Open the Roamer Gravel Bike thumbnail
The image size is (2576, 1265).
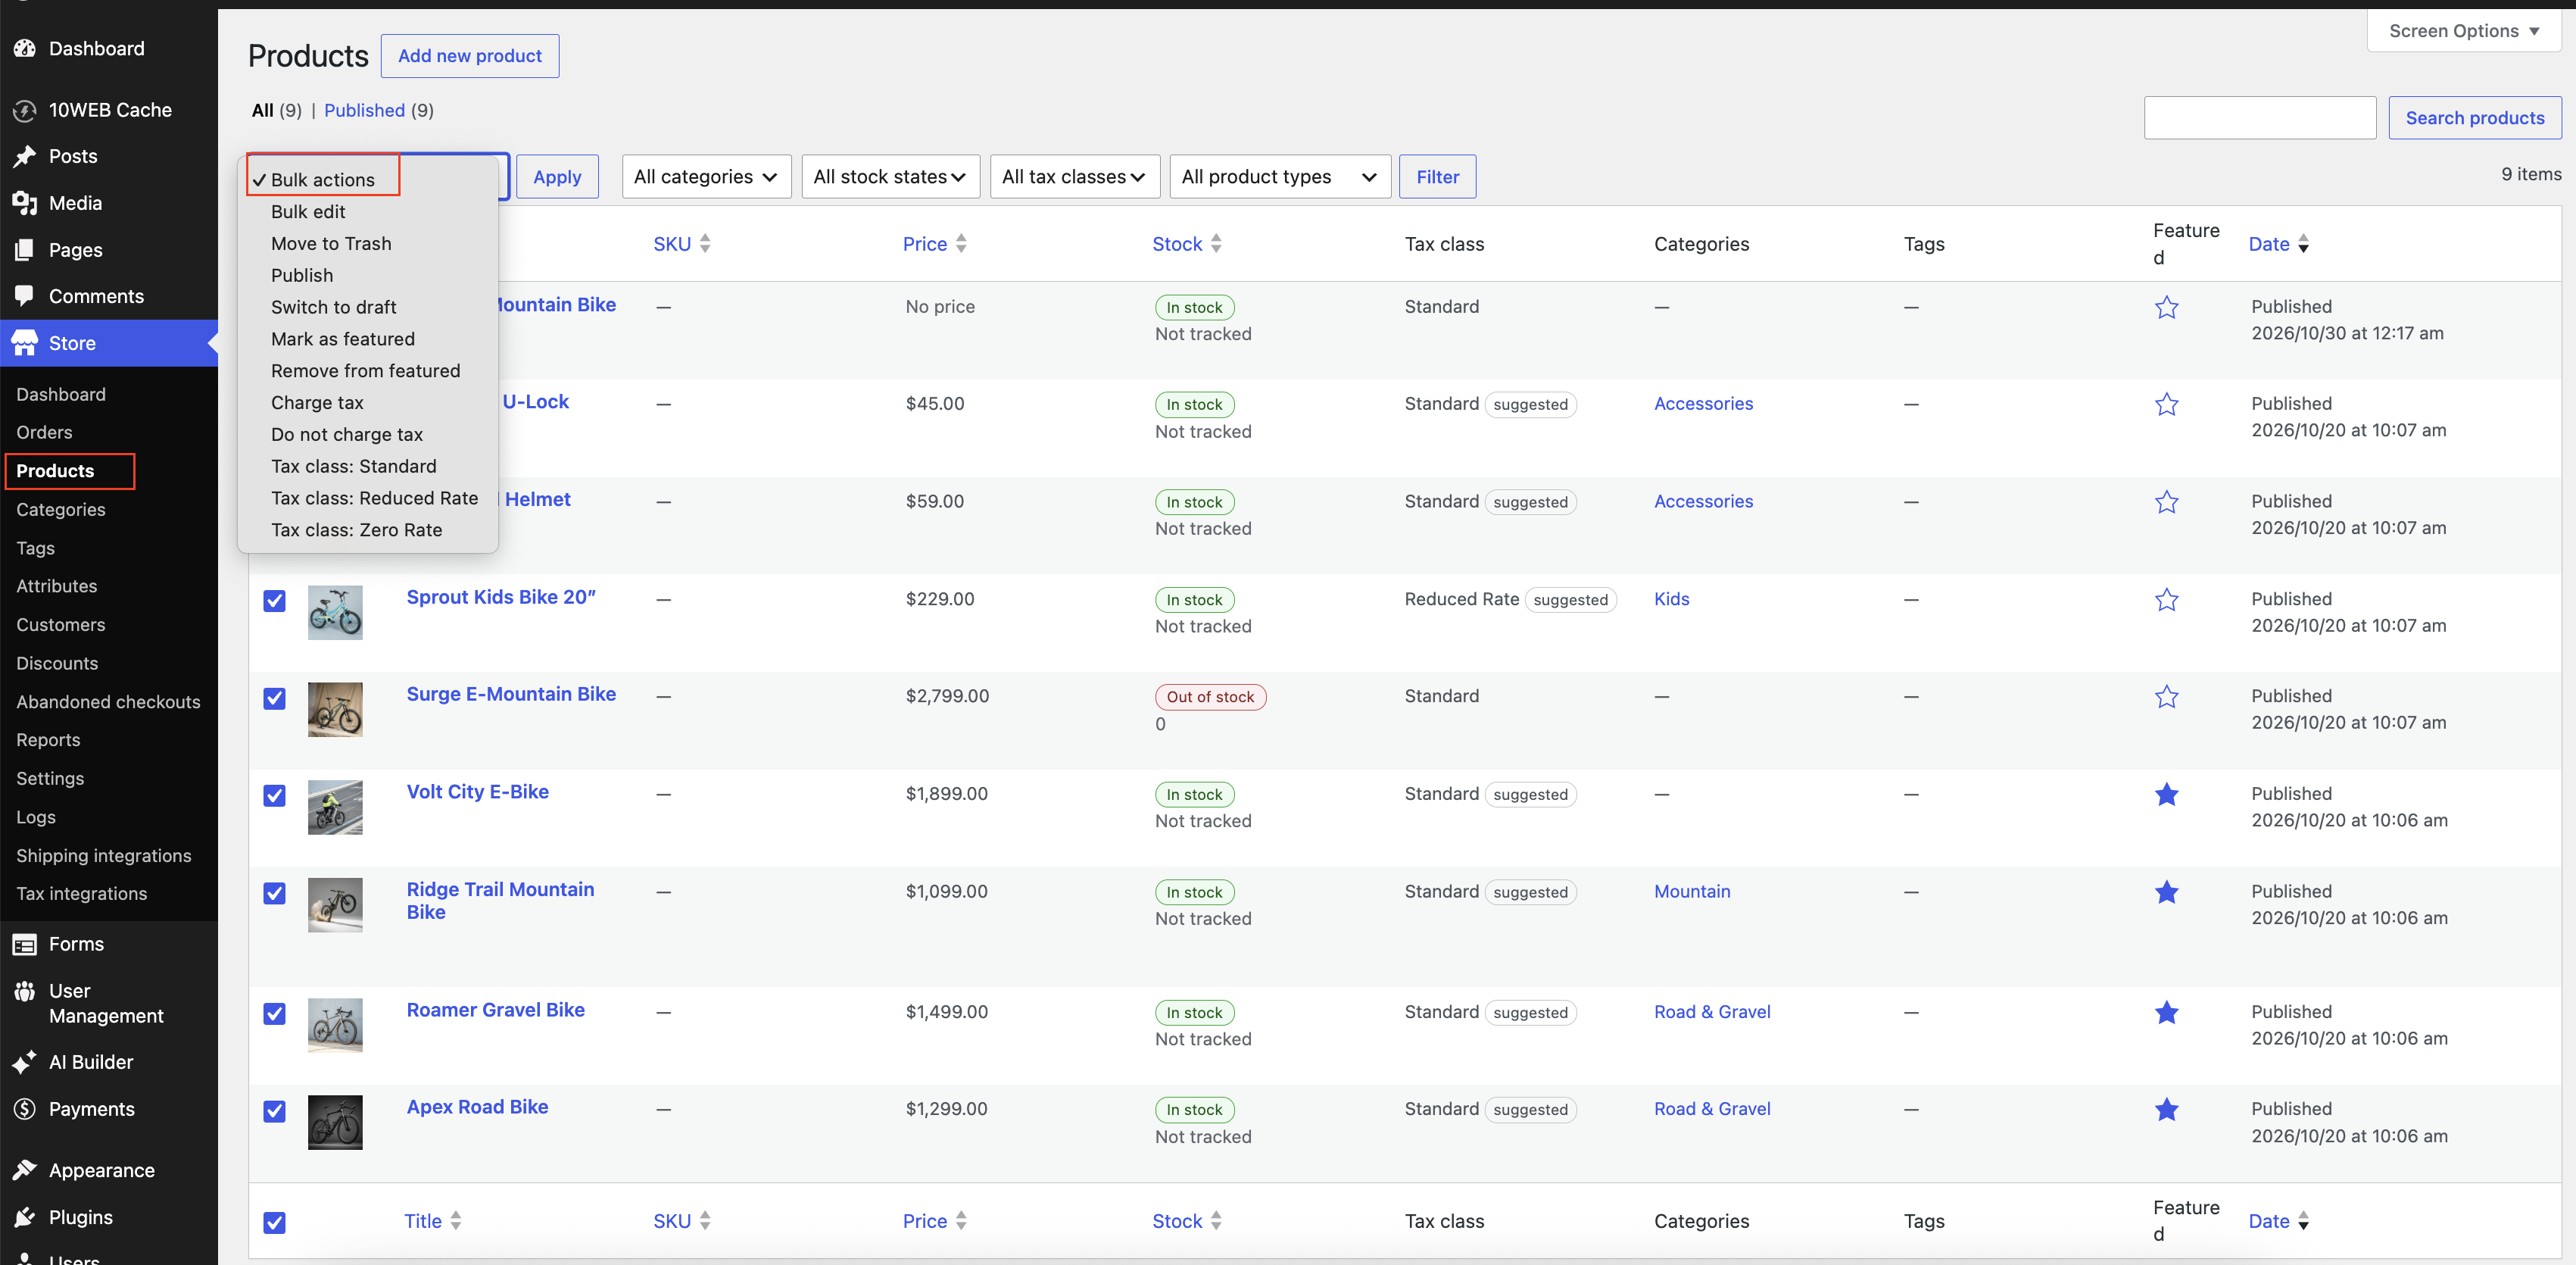(x=335, y=1025)
